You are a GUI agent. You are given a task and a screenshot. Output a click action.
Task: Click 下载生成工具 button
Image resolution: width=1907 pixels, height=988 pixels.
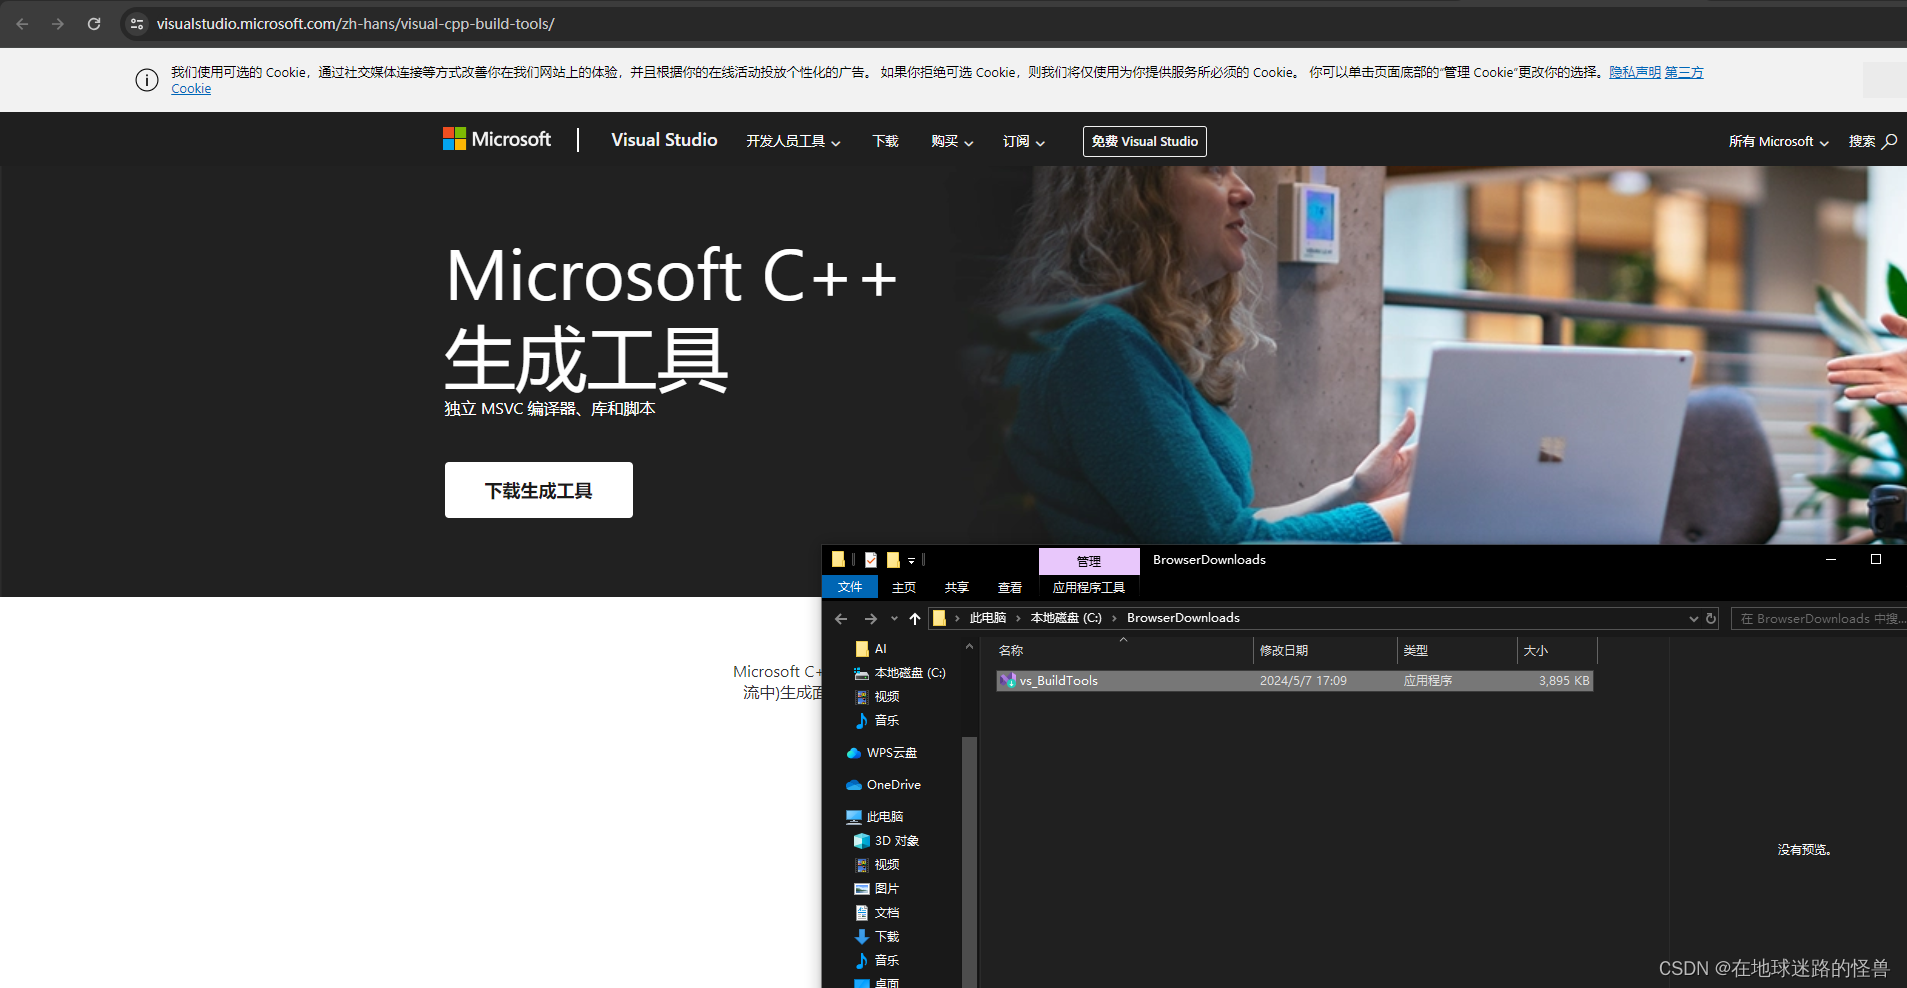click(x=539, y=490)
